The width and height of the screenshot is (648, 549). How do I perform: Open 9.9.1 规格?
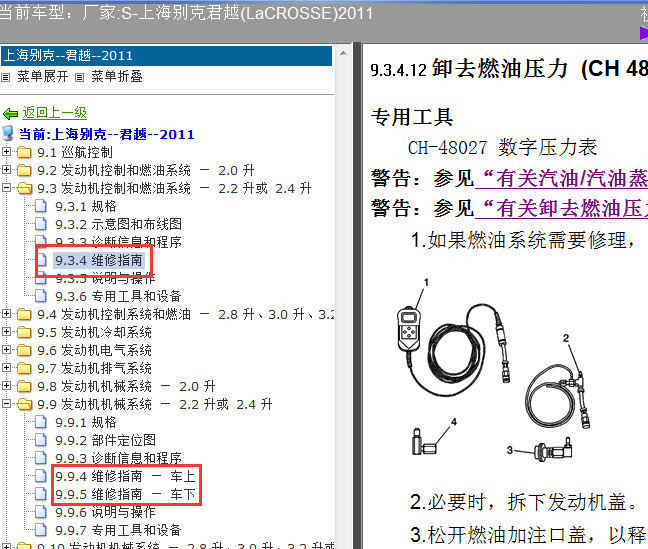click(86, 422)
